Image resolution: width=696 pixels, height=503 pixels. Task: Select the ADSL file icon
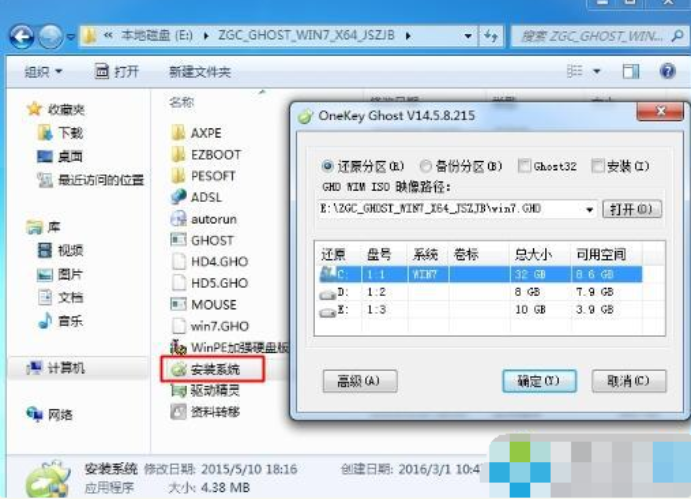(x=178, y=197)
